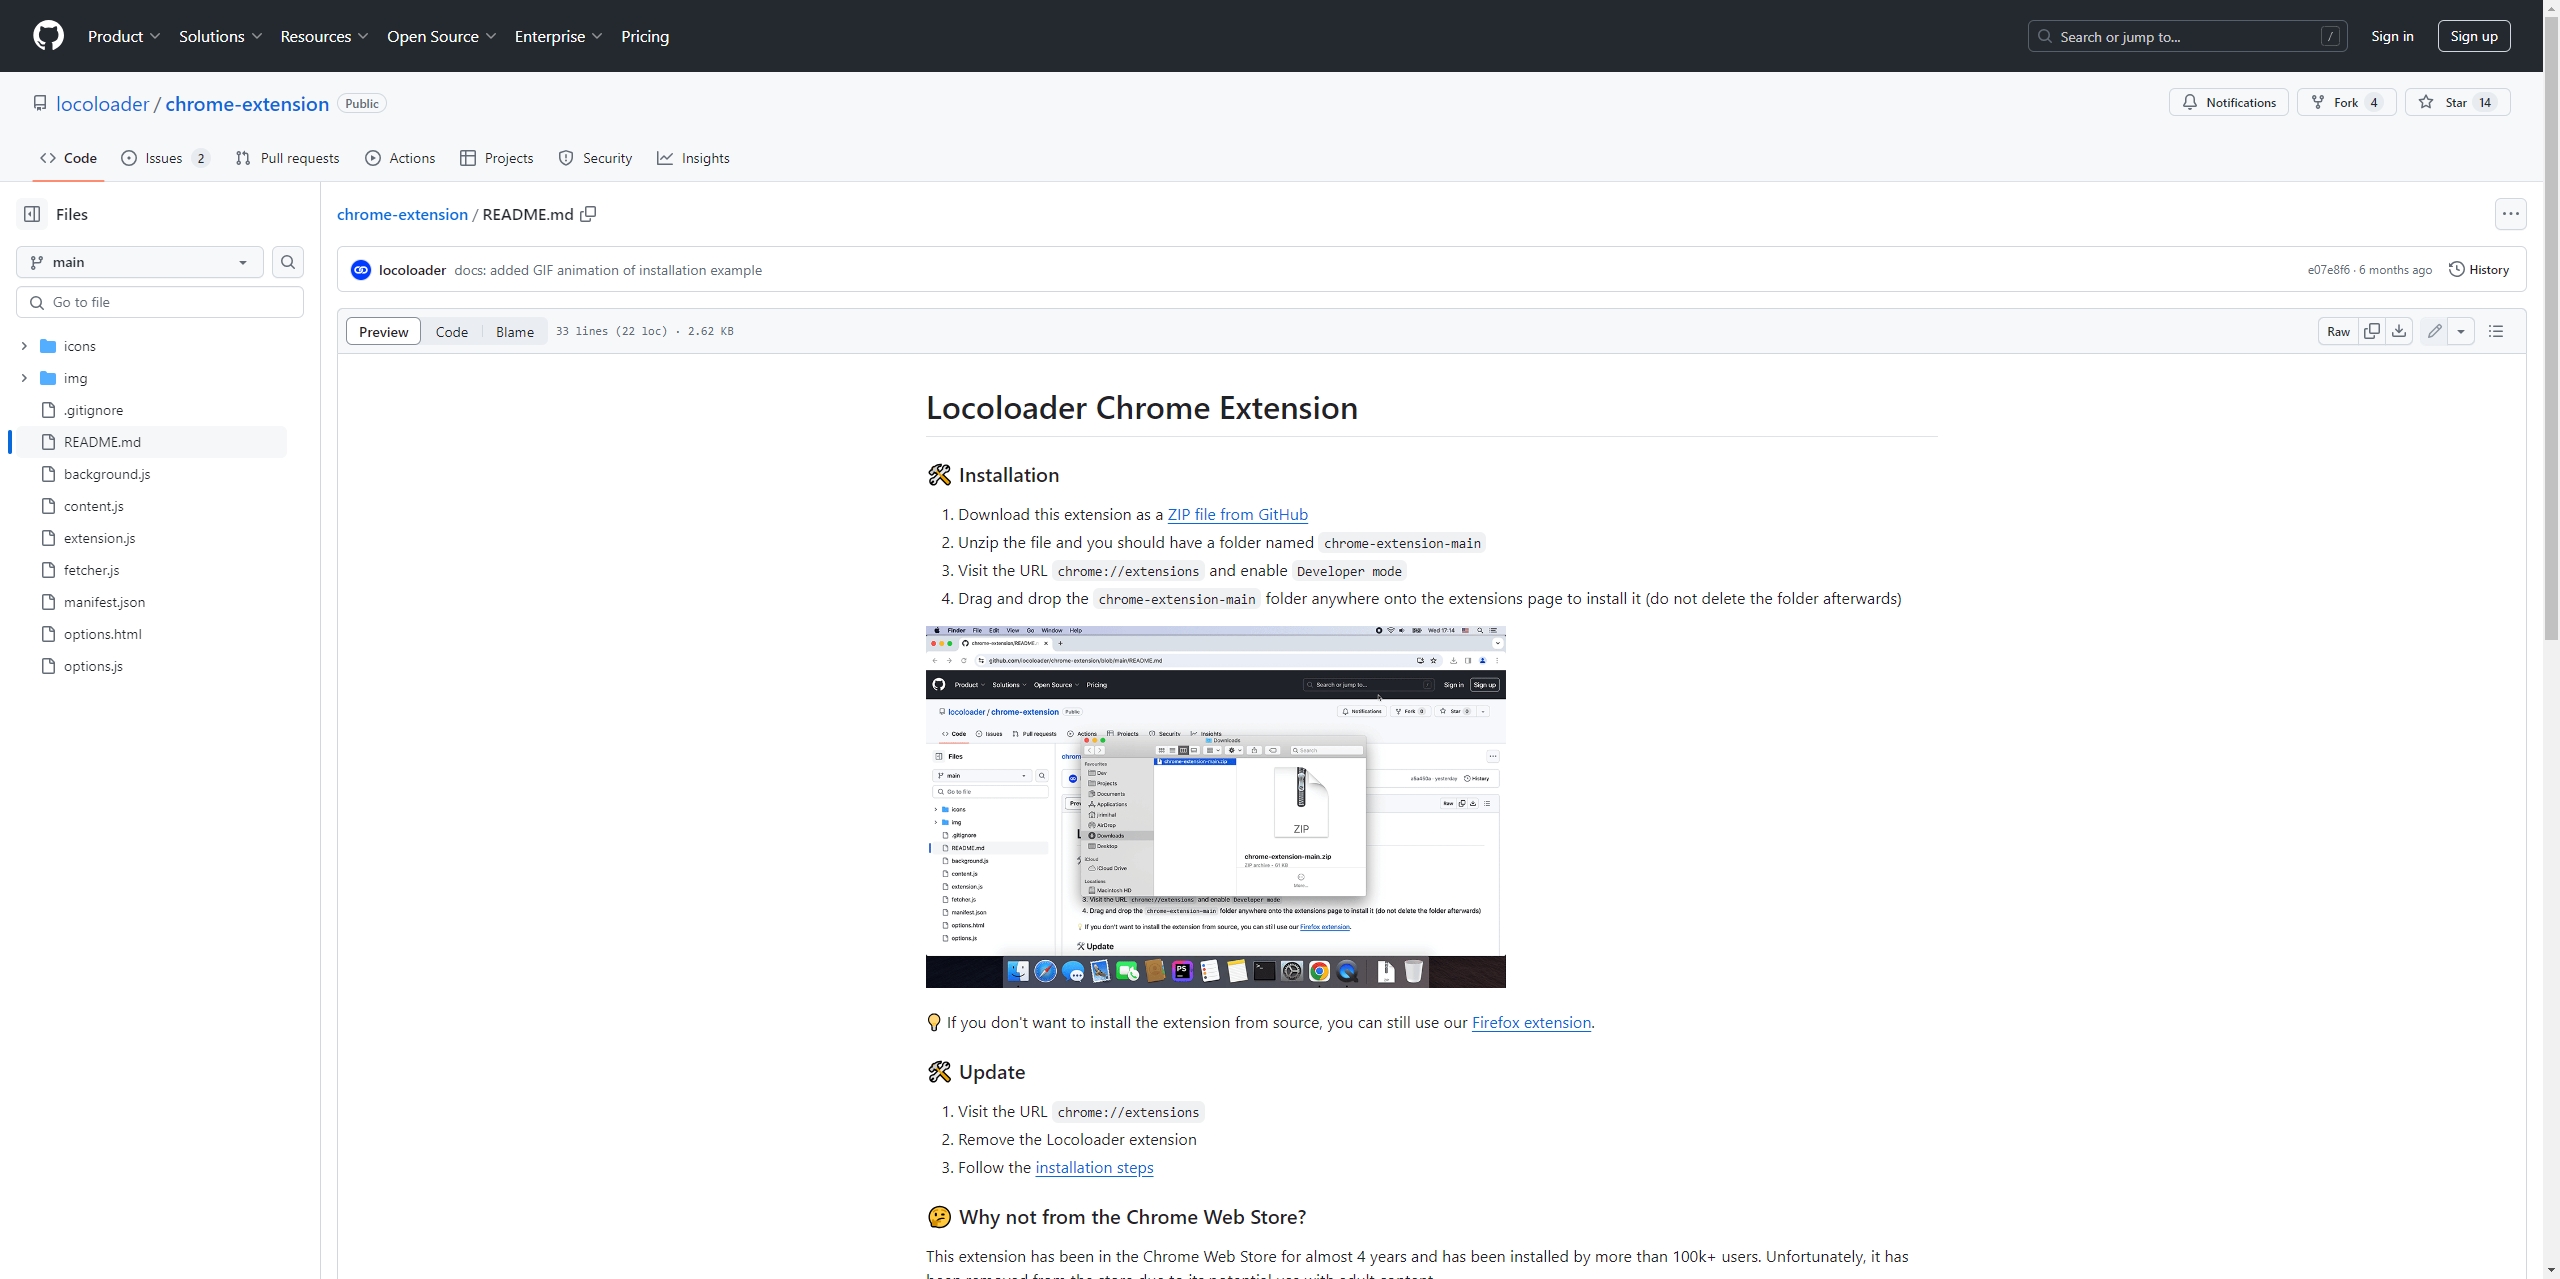This screenshot has width=2560, height=1279.
Task: Click the GitHub logo home icon
Action: click(48, 36)
